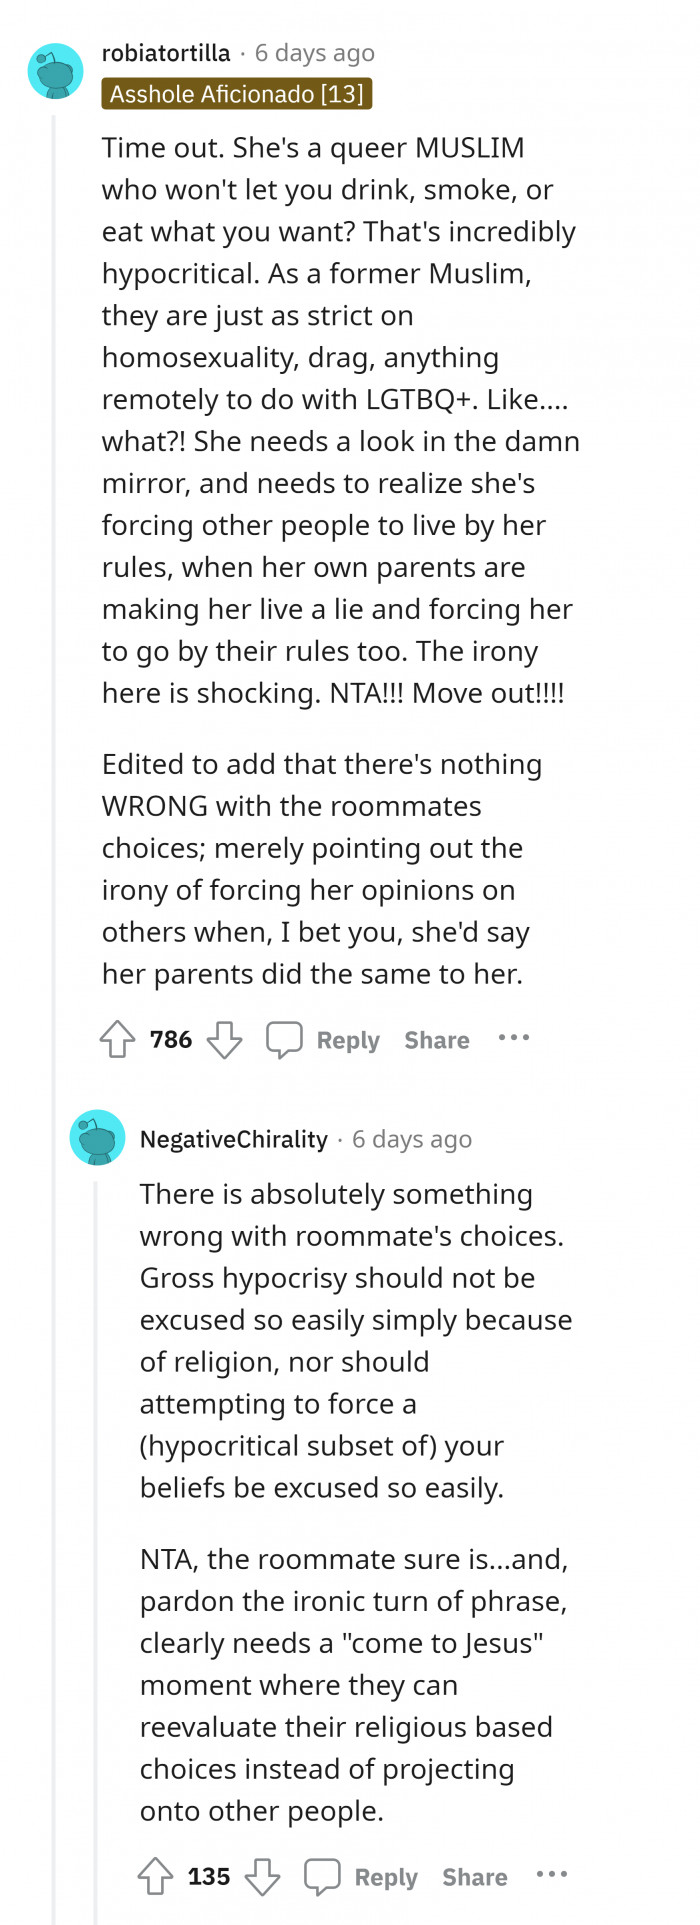The image size is (700, 1925).
Task: Open more options on robiatortilla's comment
Action: coord(514,1038)
